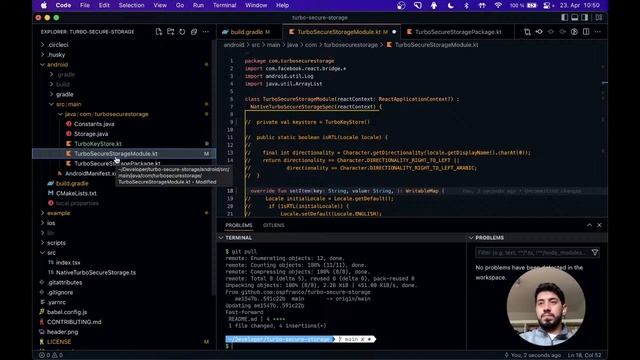Open the compare changes editor action
The width and height of the screenshot is (640, 360).
(x=527, y=32)
